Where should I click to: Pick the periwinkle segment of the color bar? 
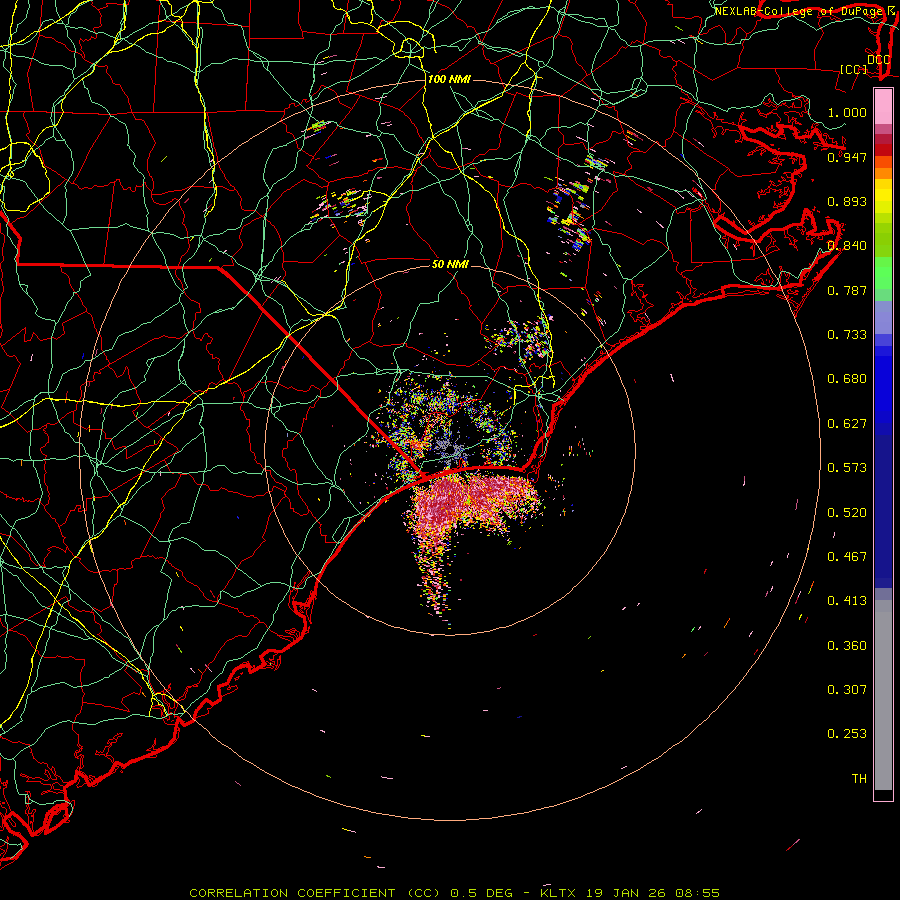coord(883,317)
